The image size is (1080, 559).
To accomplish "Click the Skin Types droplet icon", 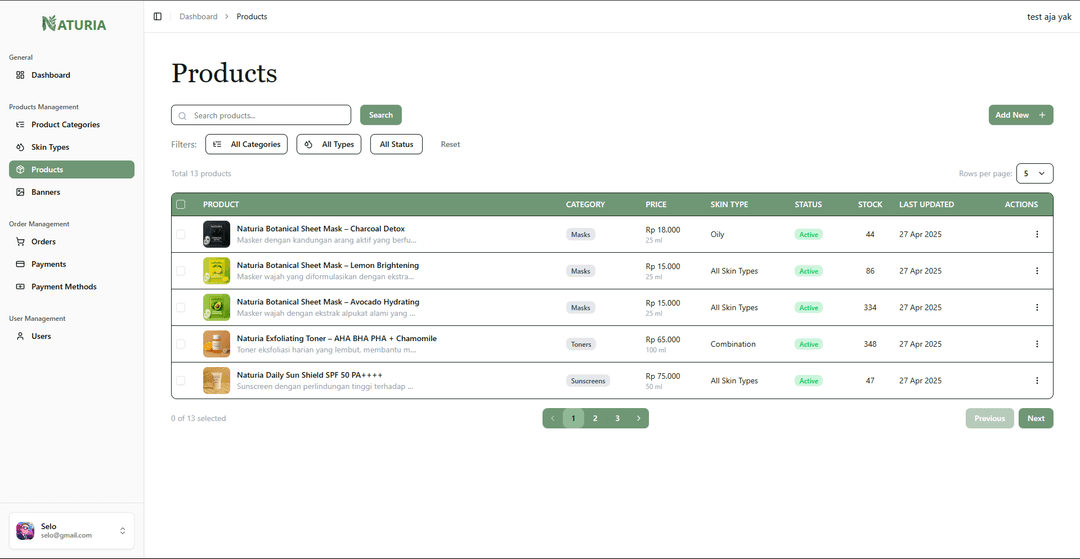I will coord(20,147).
